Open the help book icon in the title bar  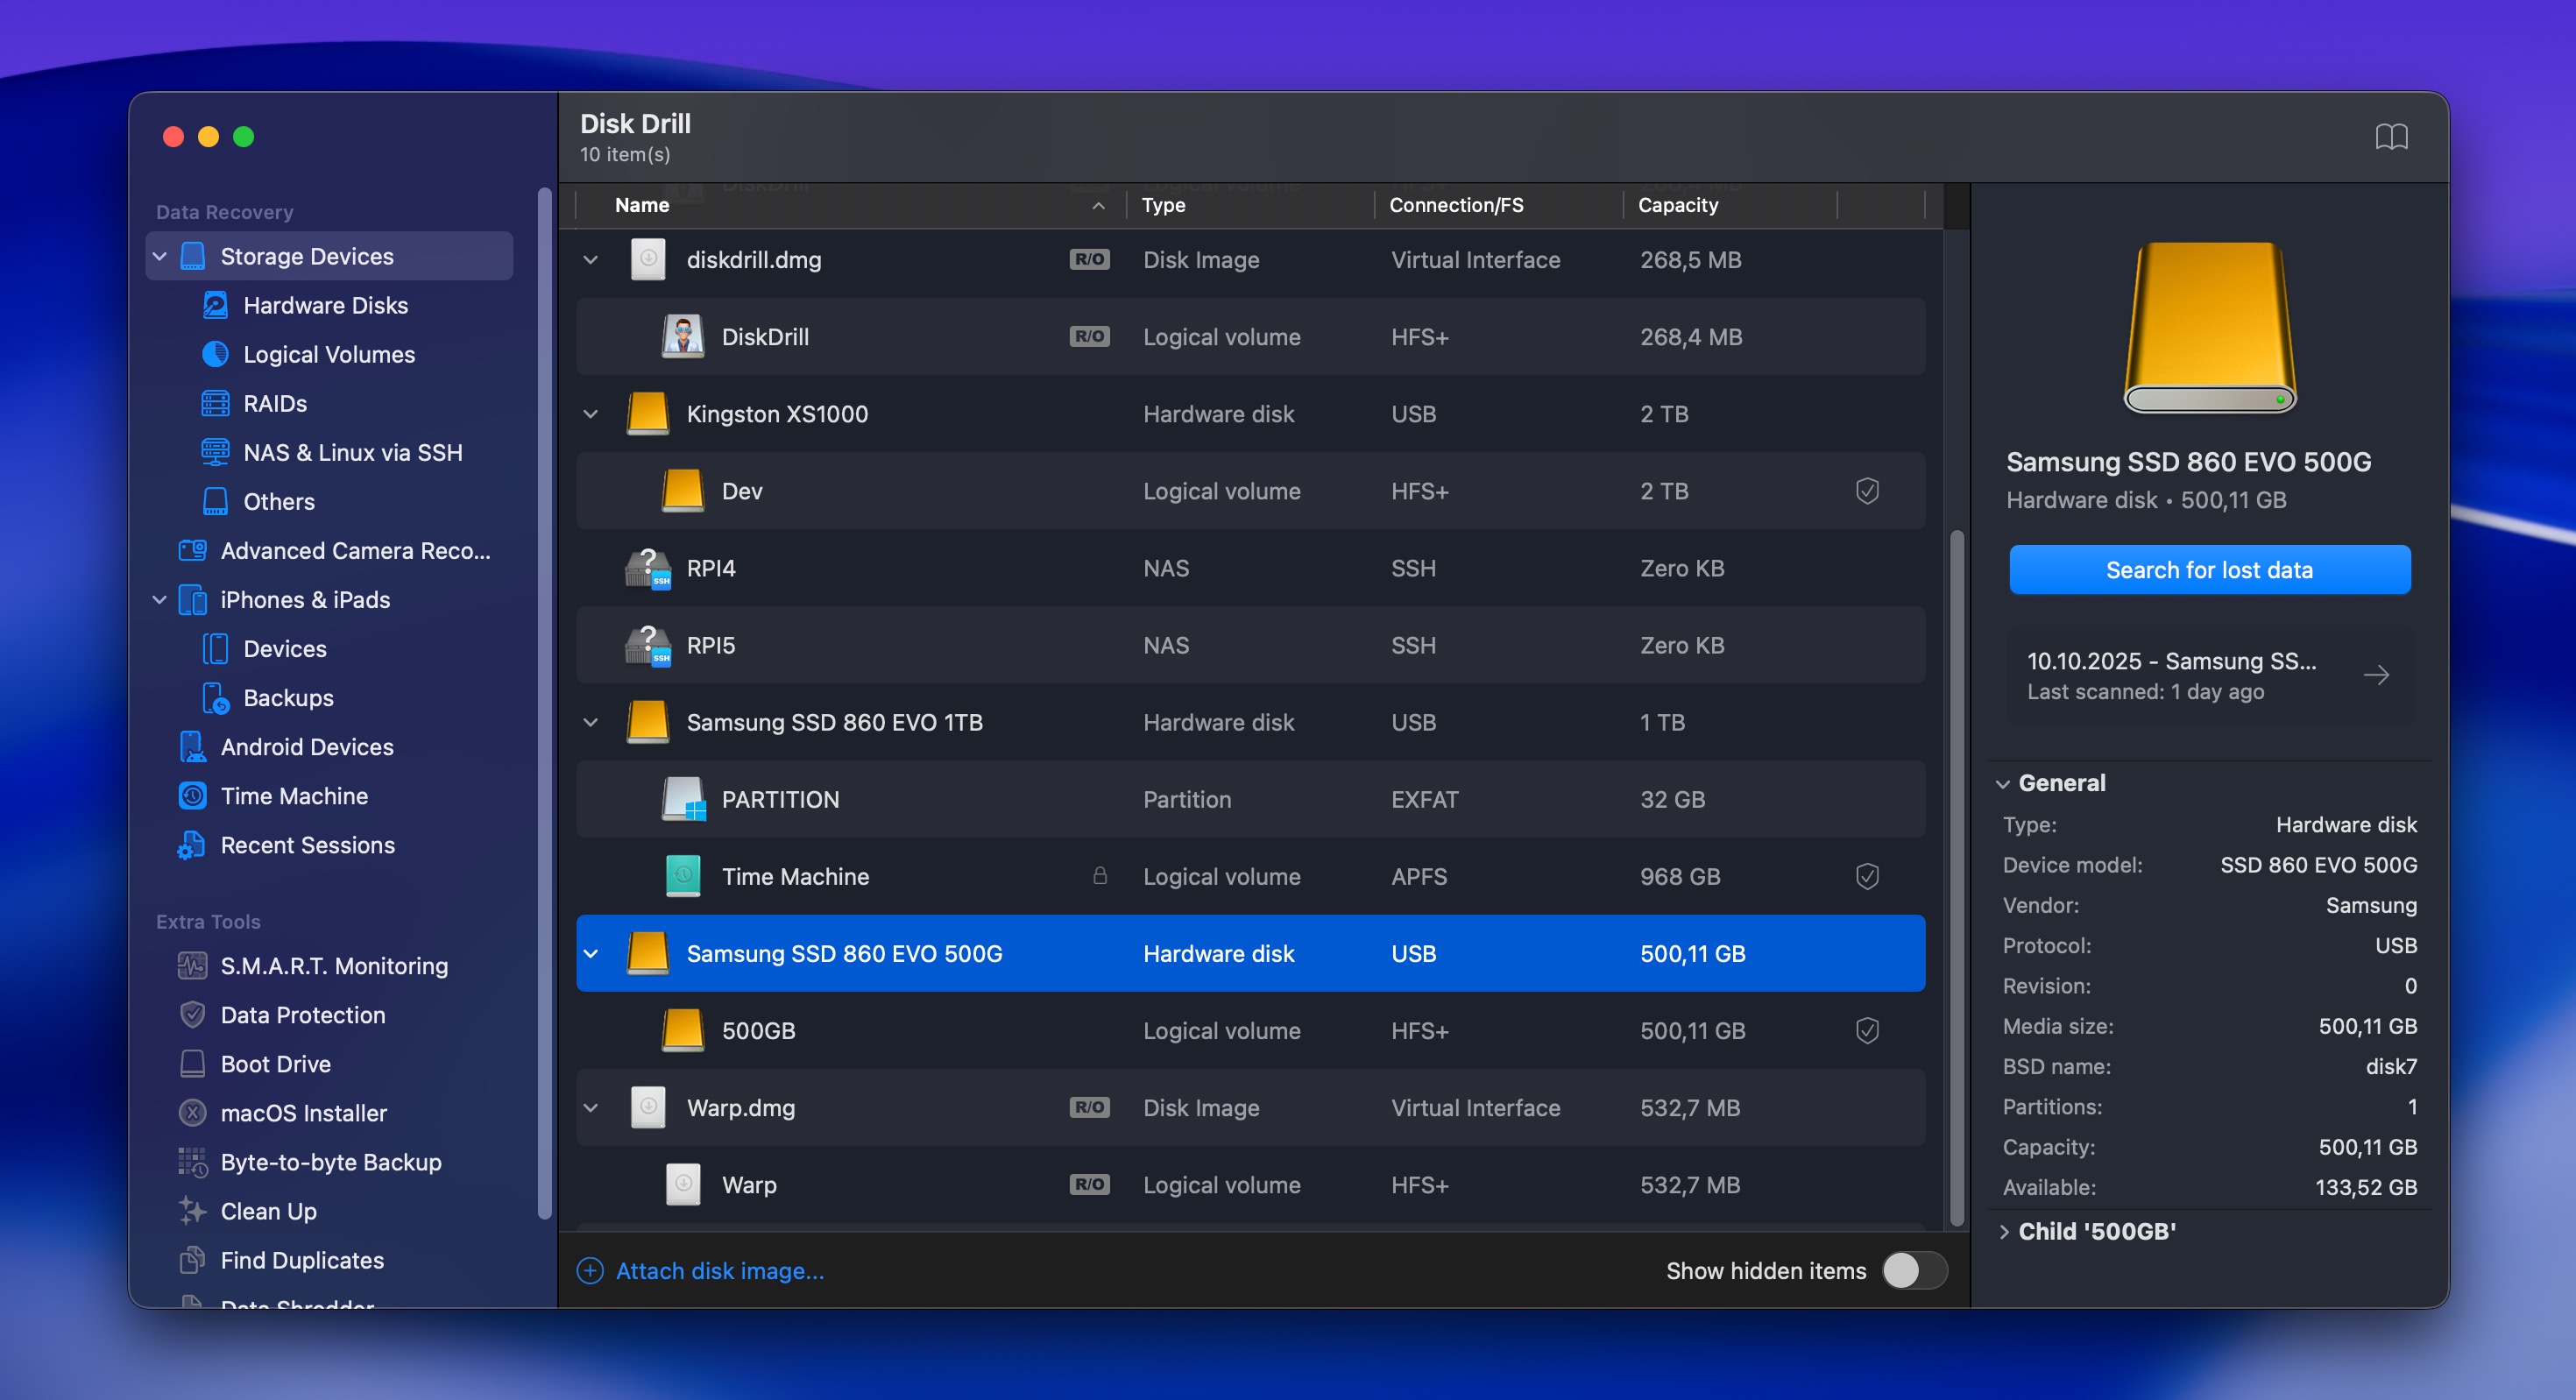coord(2390,136)
